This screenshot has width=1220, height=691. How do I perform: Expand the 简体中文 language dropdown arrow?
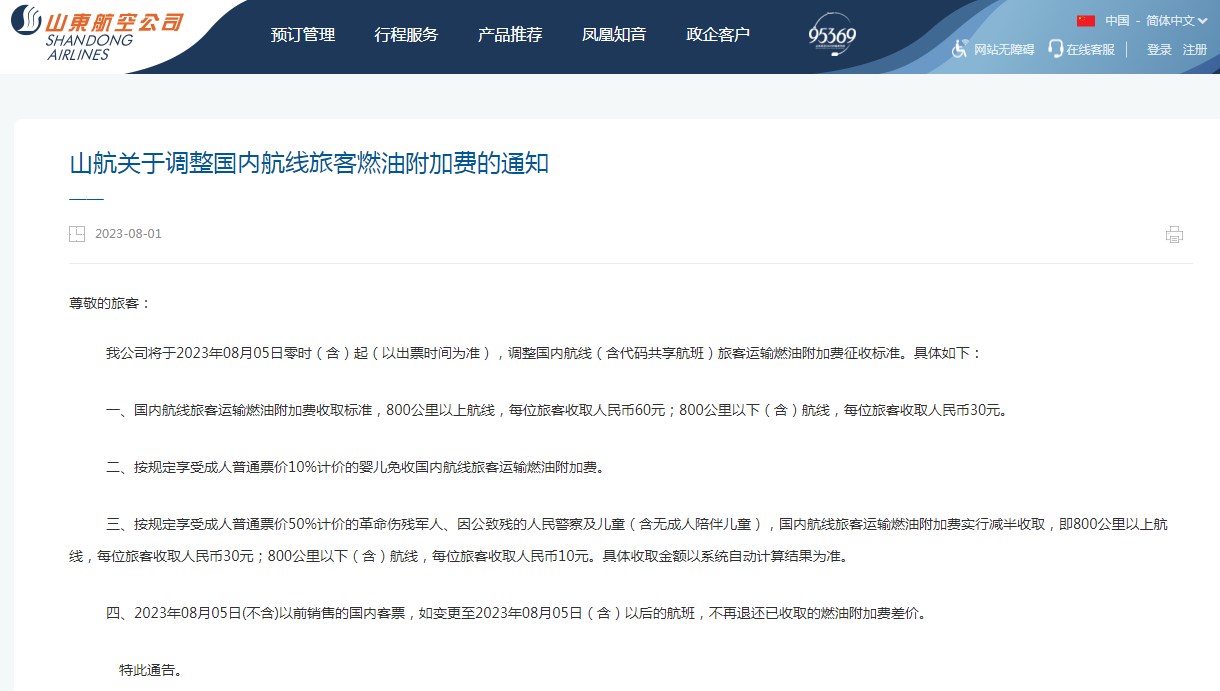coord(1202,21)
